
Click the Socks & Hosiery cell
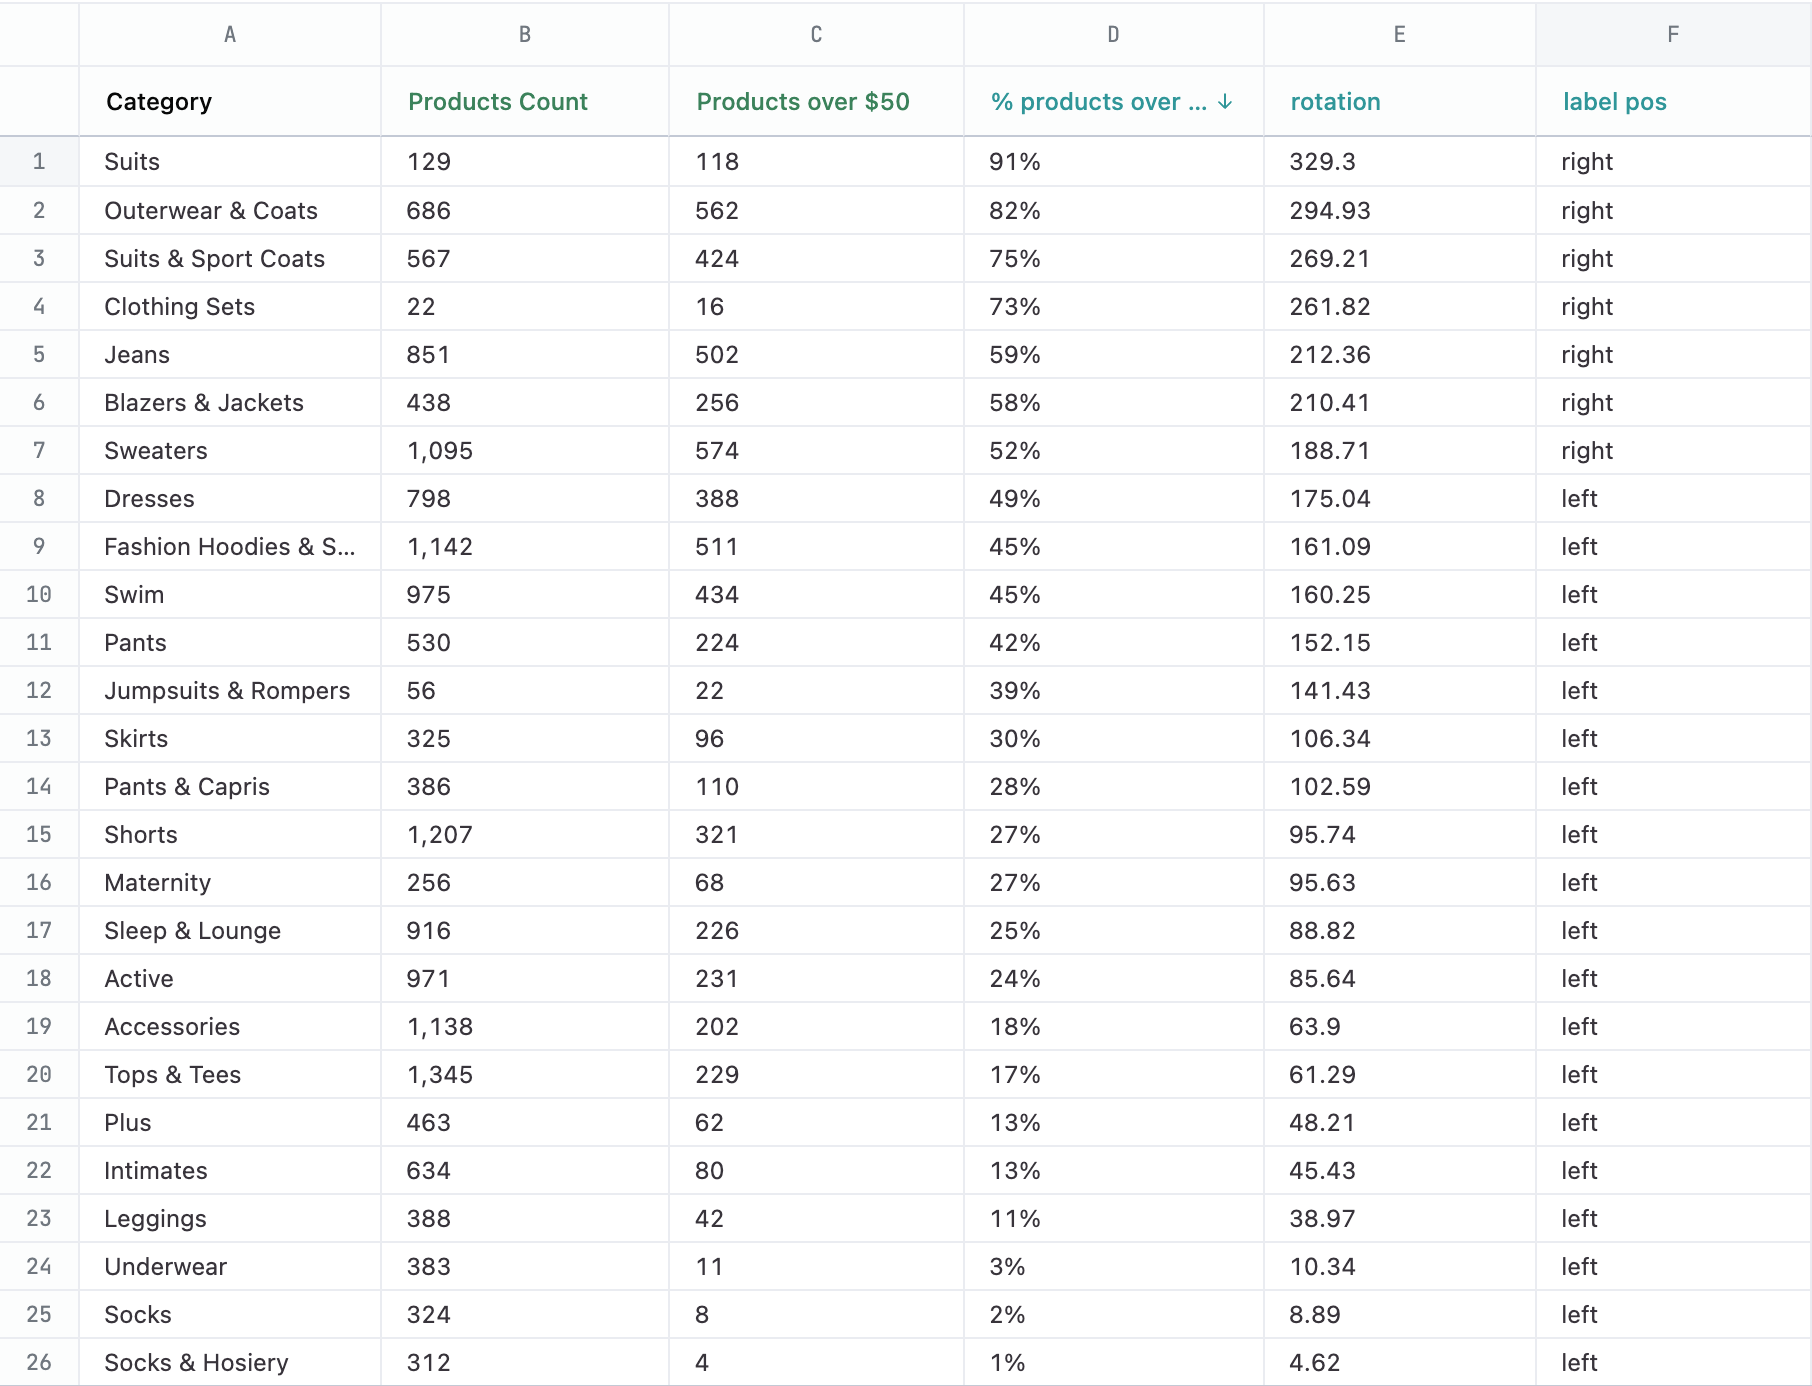click(x=196, y=1363)
